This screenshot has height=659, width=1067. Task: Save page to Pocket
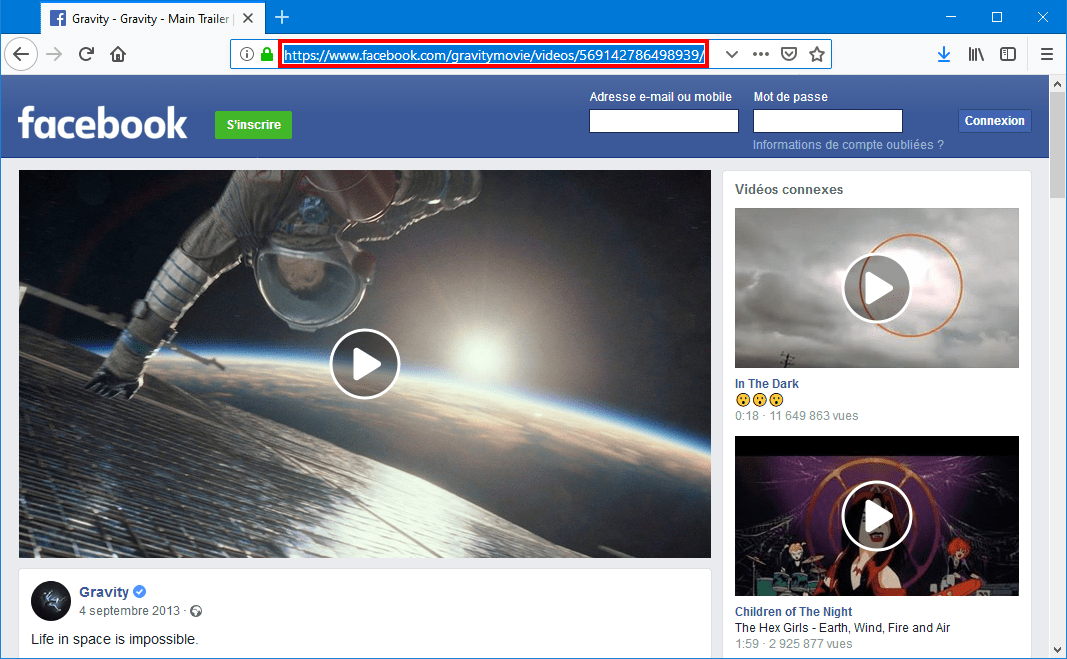(x=789, y=54)
